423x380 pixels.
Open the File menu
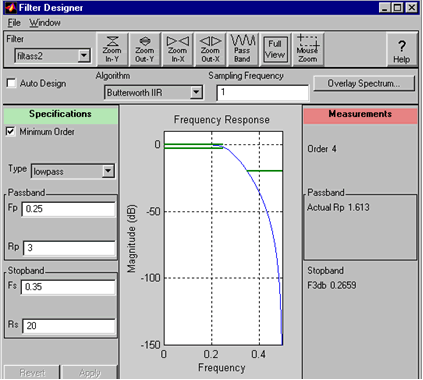coord(14,23)
